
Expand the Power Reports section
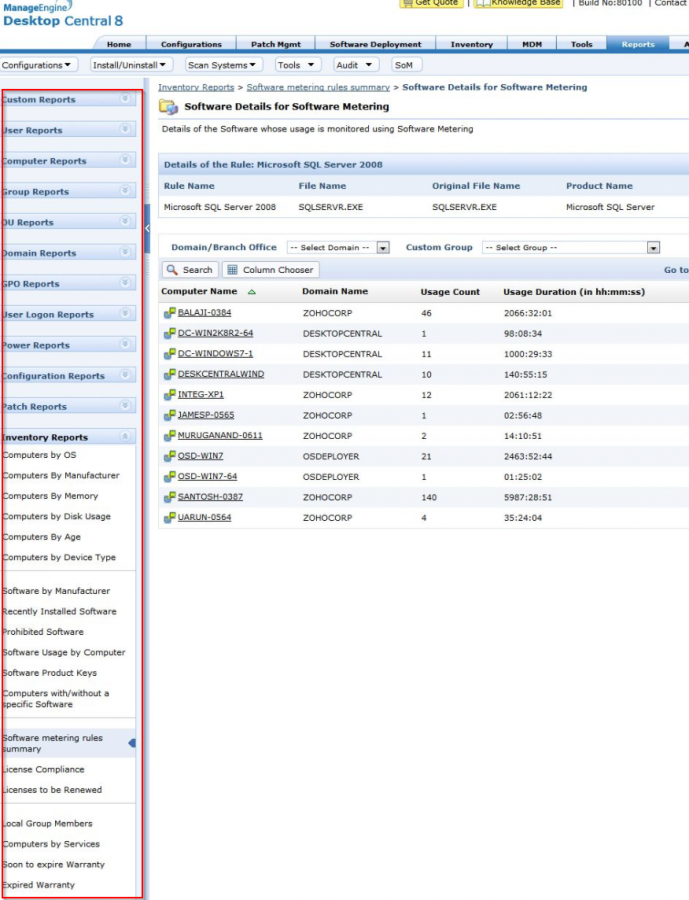[125, 344]
